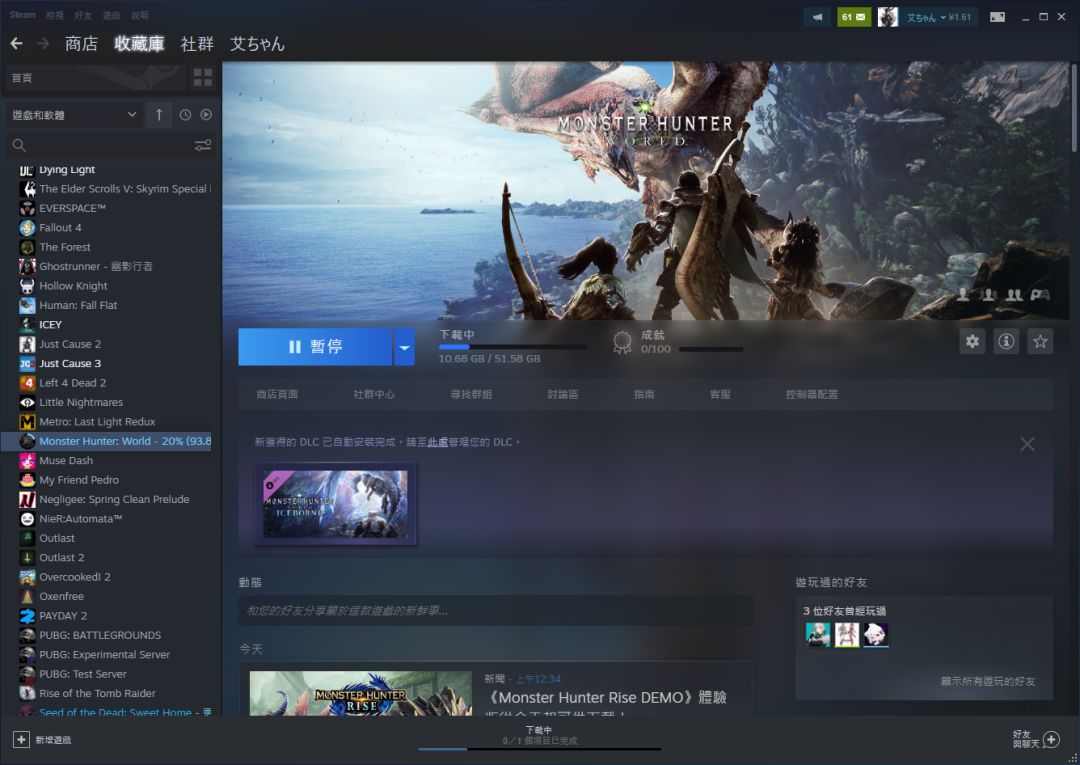Click the download progress bar at bottom
Screen dimensions: 1080x765
tap(539, 748)
